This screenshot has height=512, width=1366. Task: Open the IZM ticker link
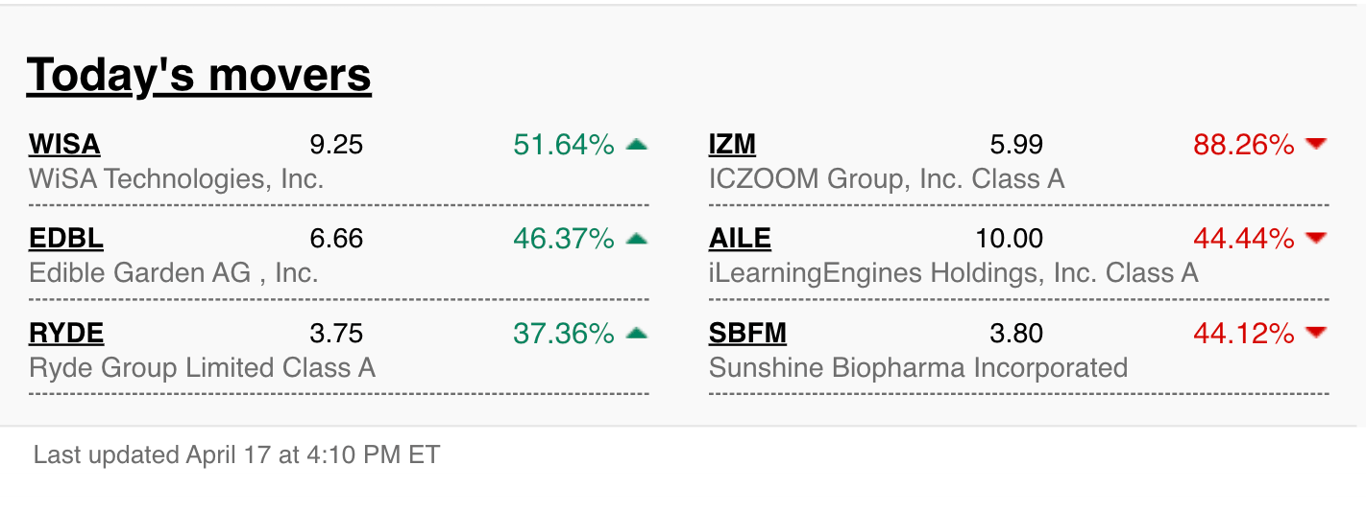[x=732, y=145]
